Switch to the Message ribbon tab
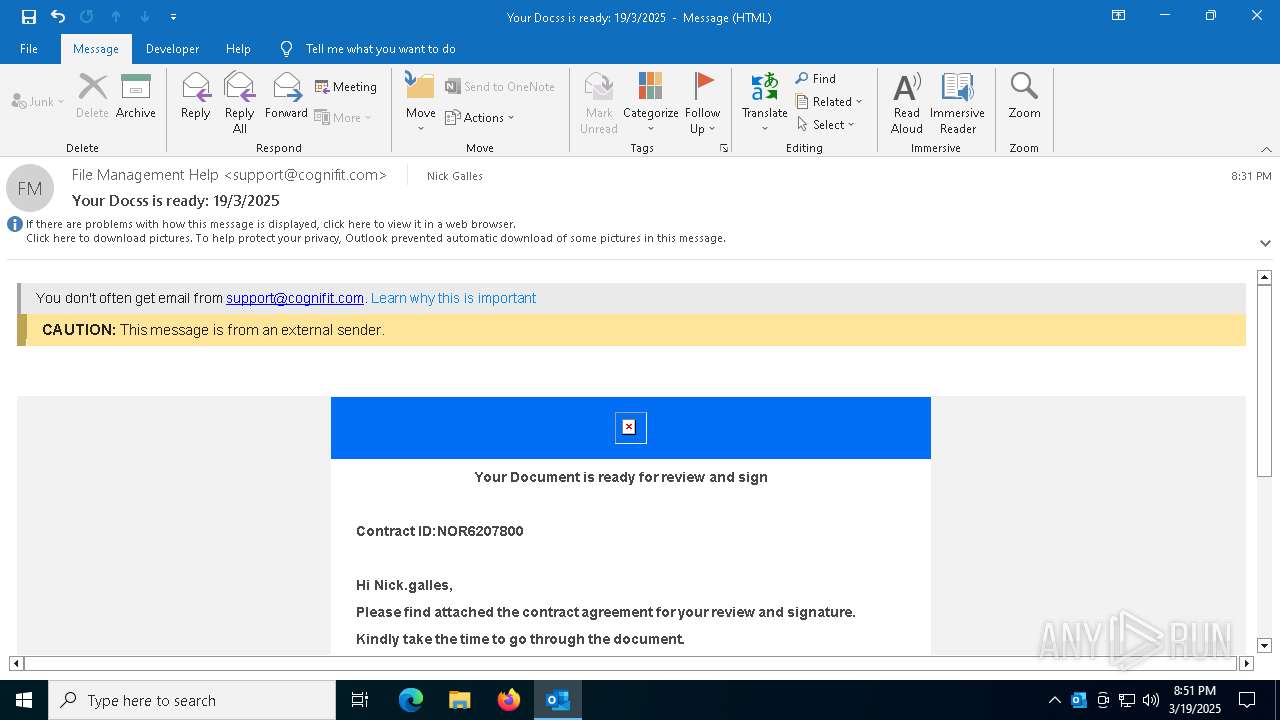Screen dimensions: 1280x720 [x=96, y=48]
